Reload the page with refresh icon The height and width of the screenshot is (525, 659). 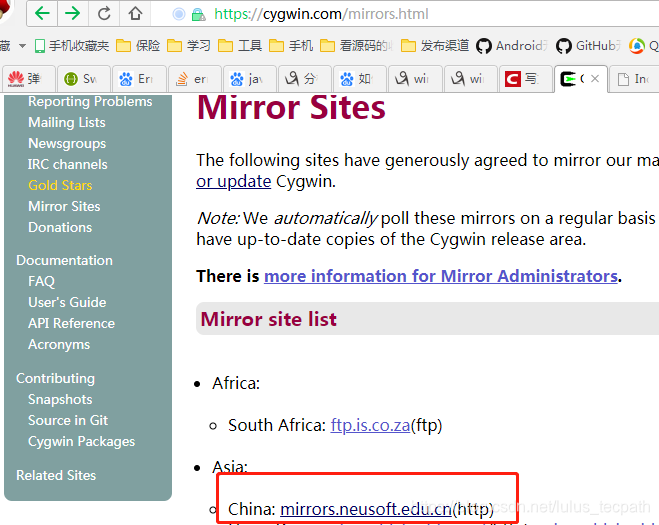point(104,14)
